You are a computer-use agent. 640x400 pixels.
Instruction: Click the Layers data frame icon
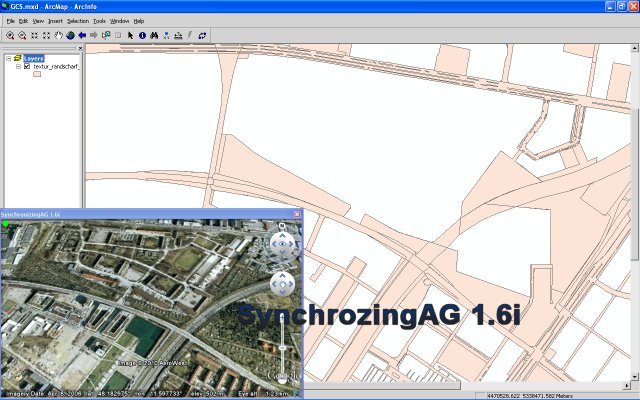pyautogui.click(x=18, y=58)
